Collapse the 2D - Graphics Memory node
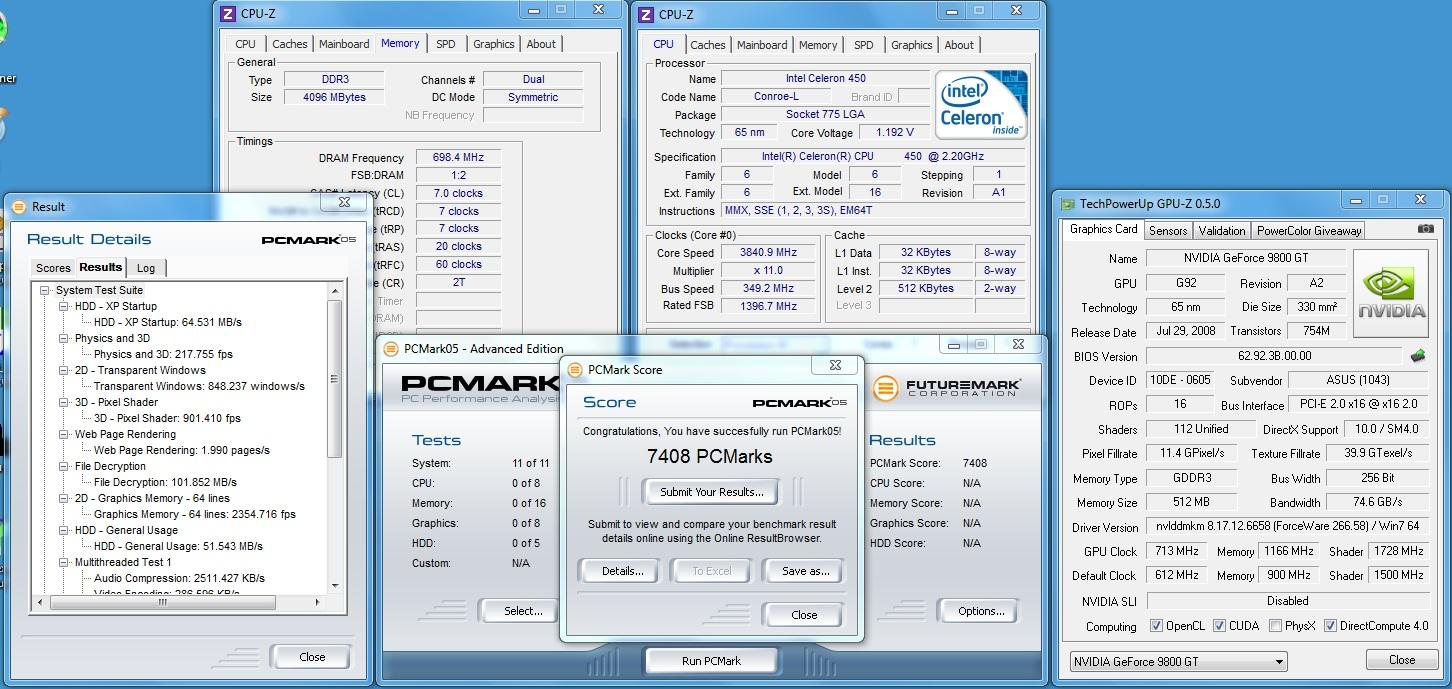Image resolution: width=1452 pixels, height=689 pixels. point(64,498)
